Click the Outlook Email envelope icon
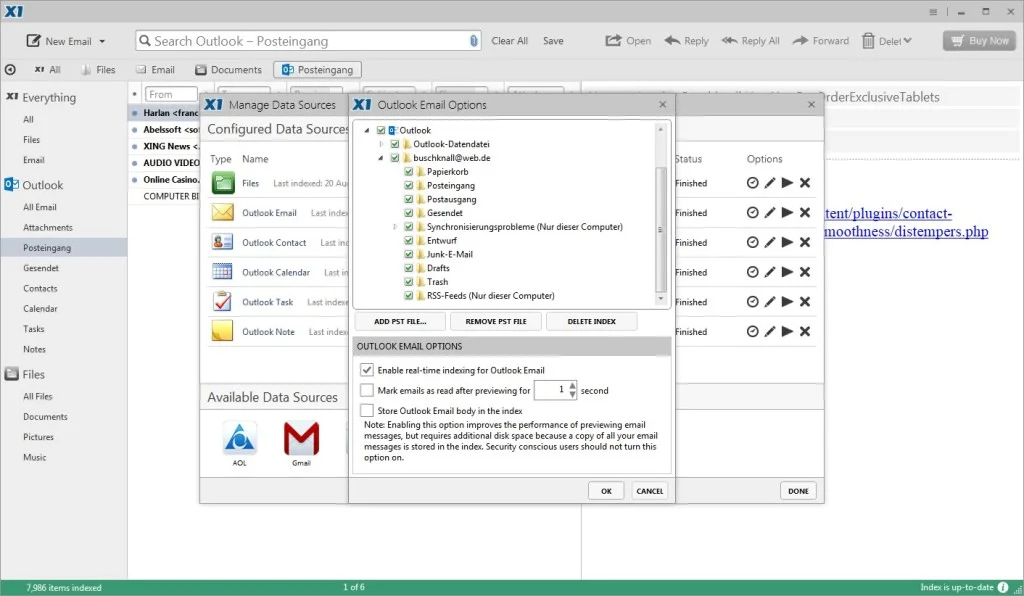 click(223, 213)
